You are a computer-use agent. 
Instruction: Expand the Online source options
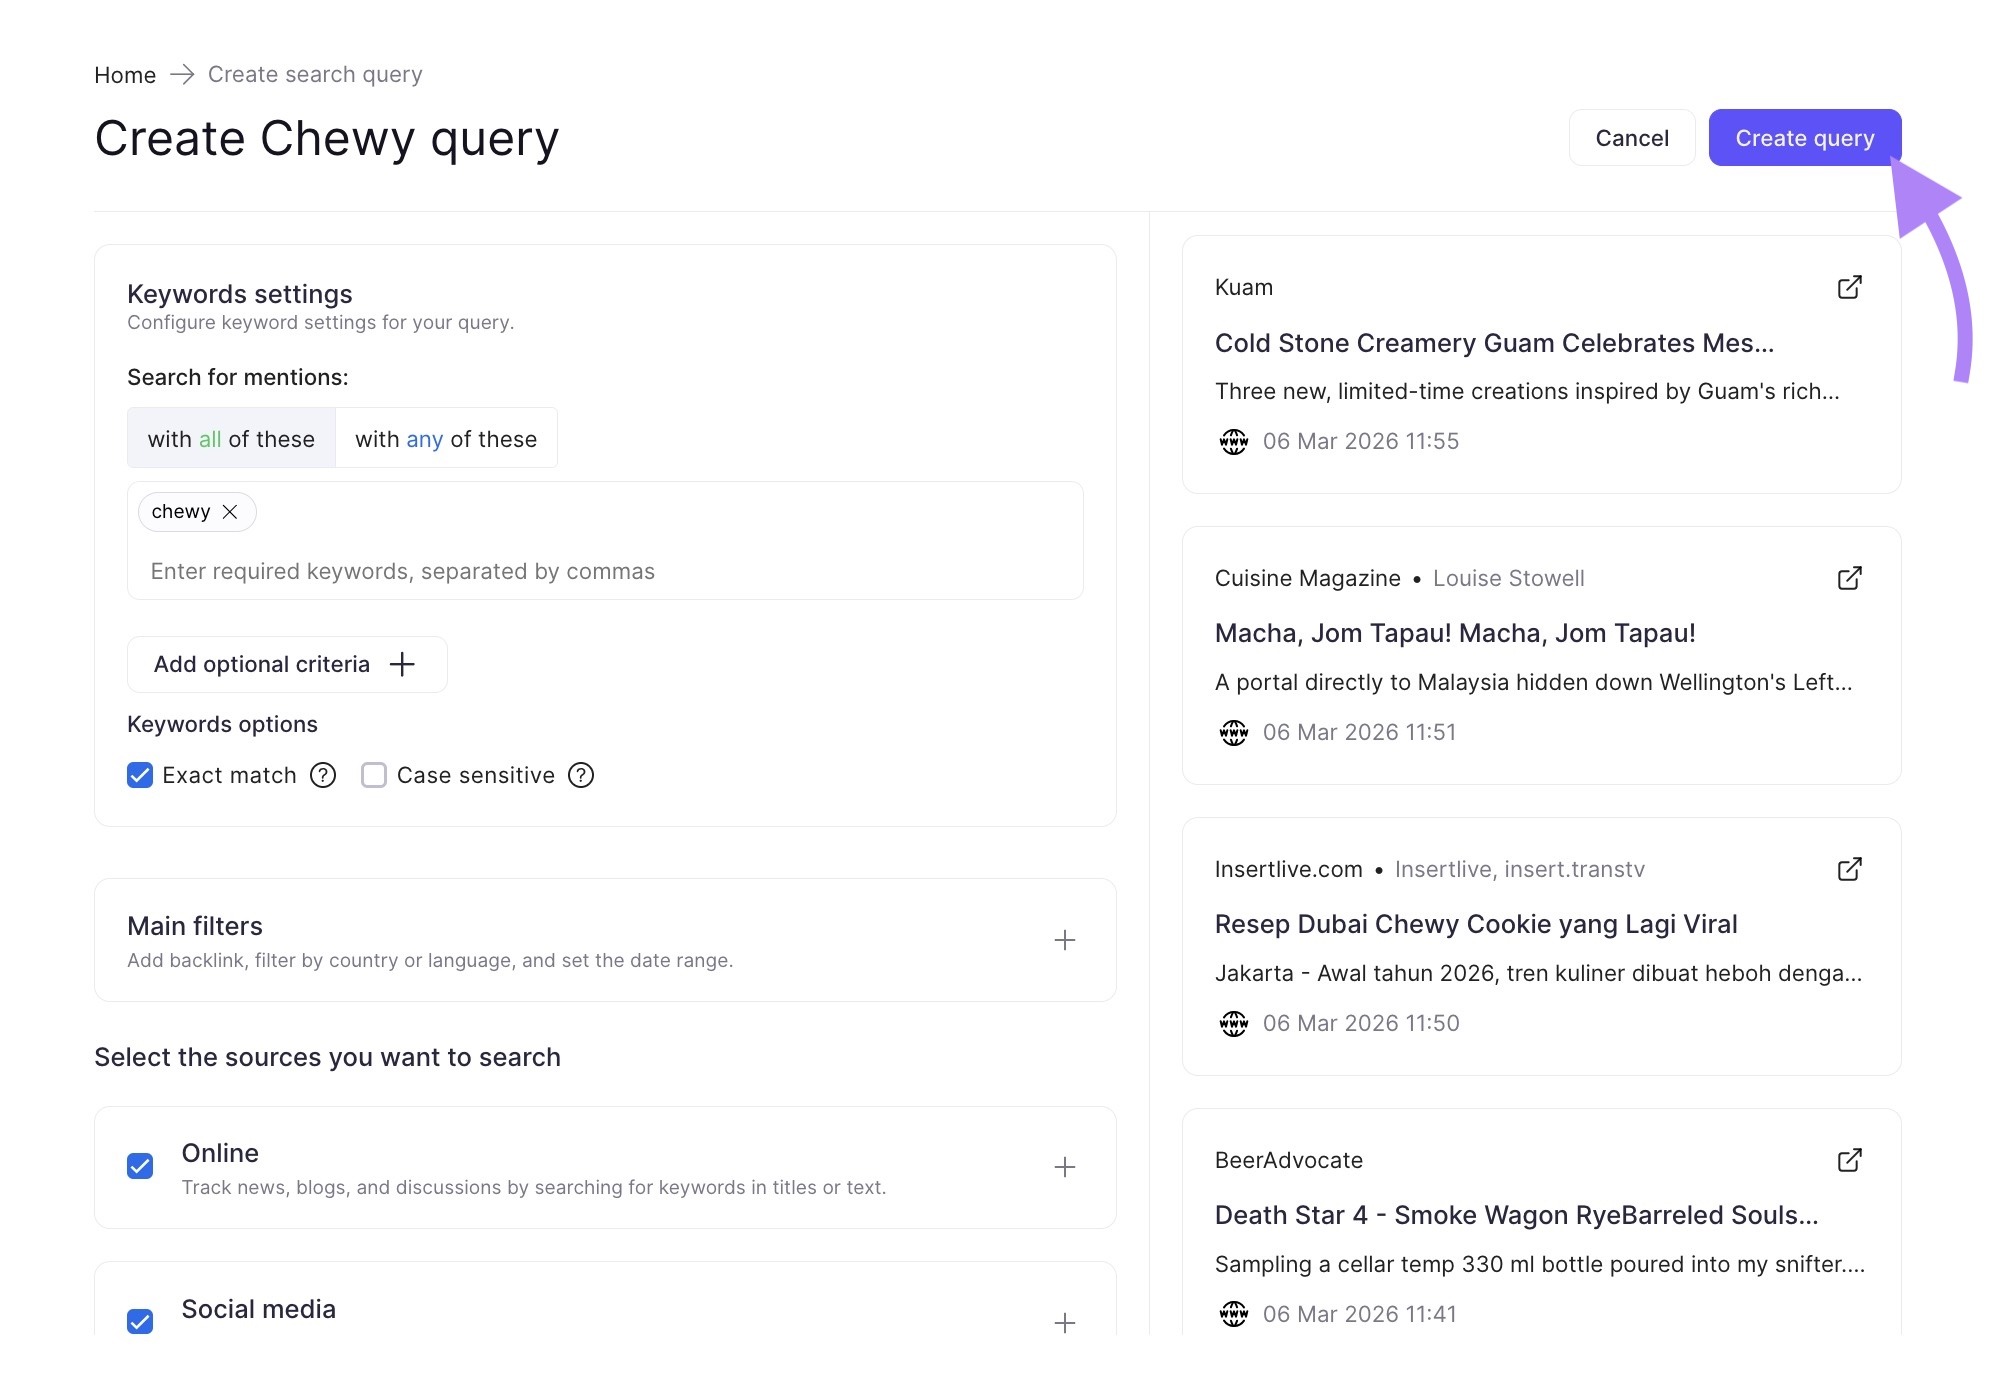tap(1065, 1166)
